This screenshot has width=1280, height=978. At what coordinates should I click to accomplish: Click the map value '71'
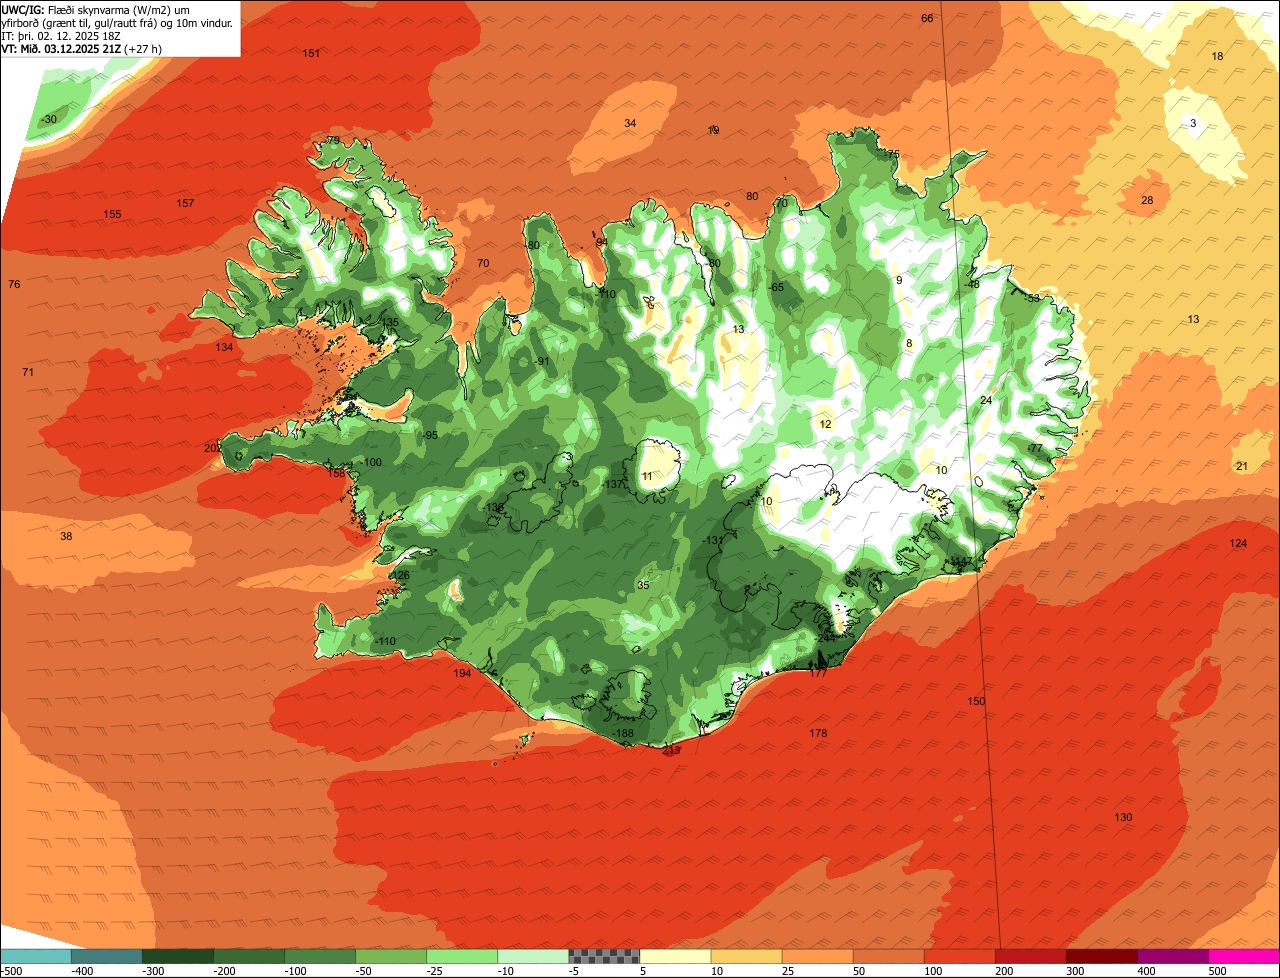pyautogui.click(x=28, y=372)
